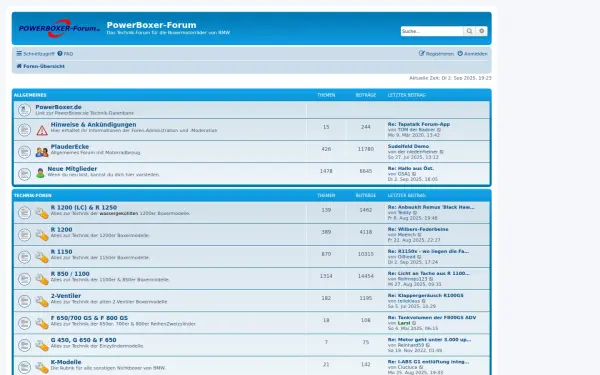
Task: Click forum status icon of PlauderEcke row
Action: (24, 152)
